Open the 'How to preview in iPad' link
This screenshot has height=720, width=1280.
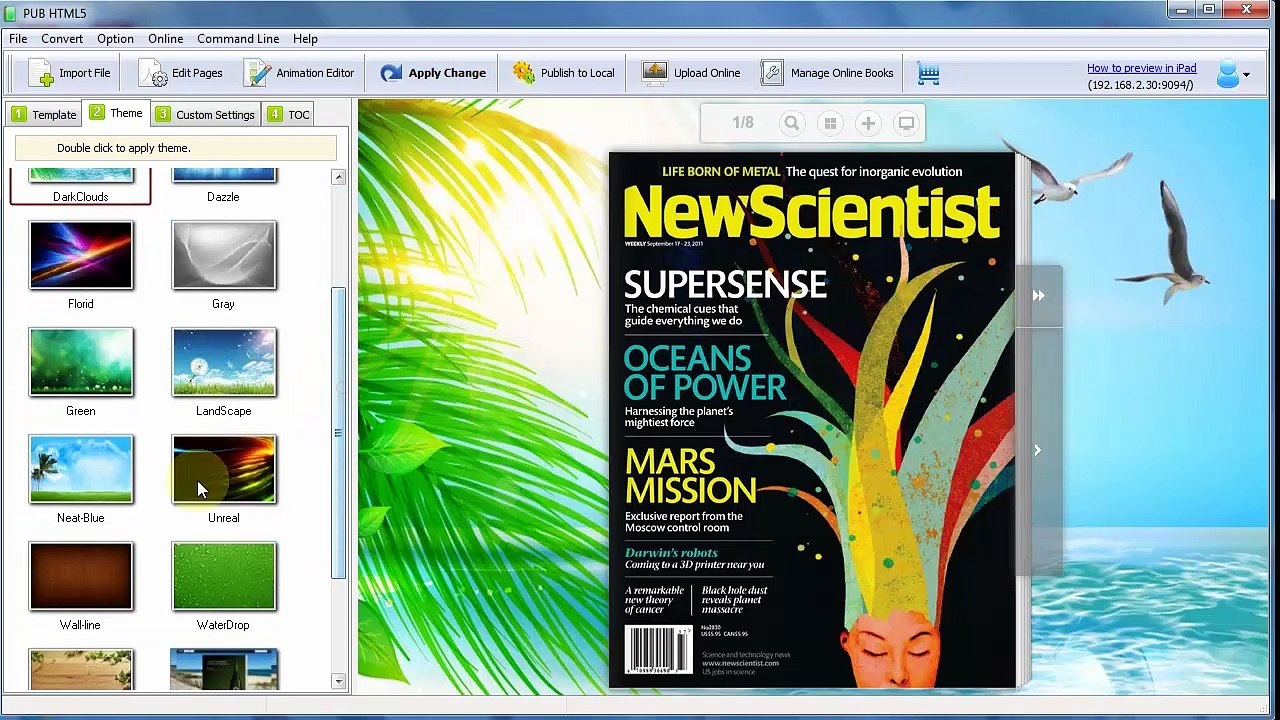click(x=1141, y=68)
